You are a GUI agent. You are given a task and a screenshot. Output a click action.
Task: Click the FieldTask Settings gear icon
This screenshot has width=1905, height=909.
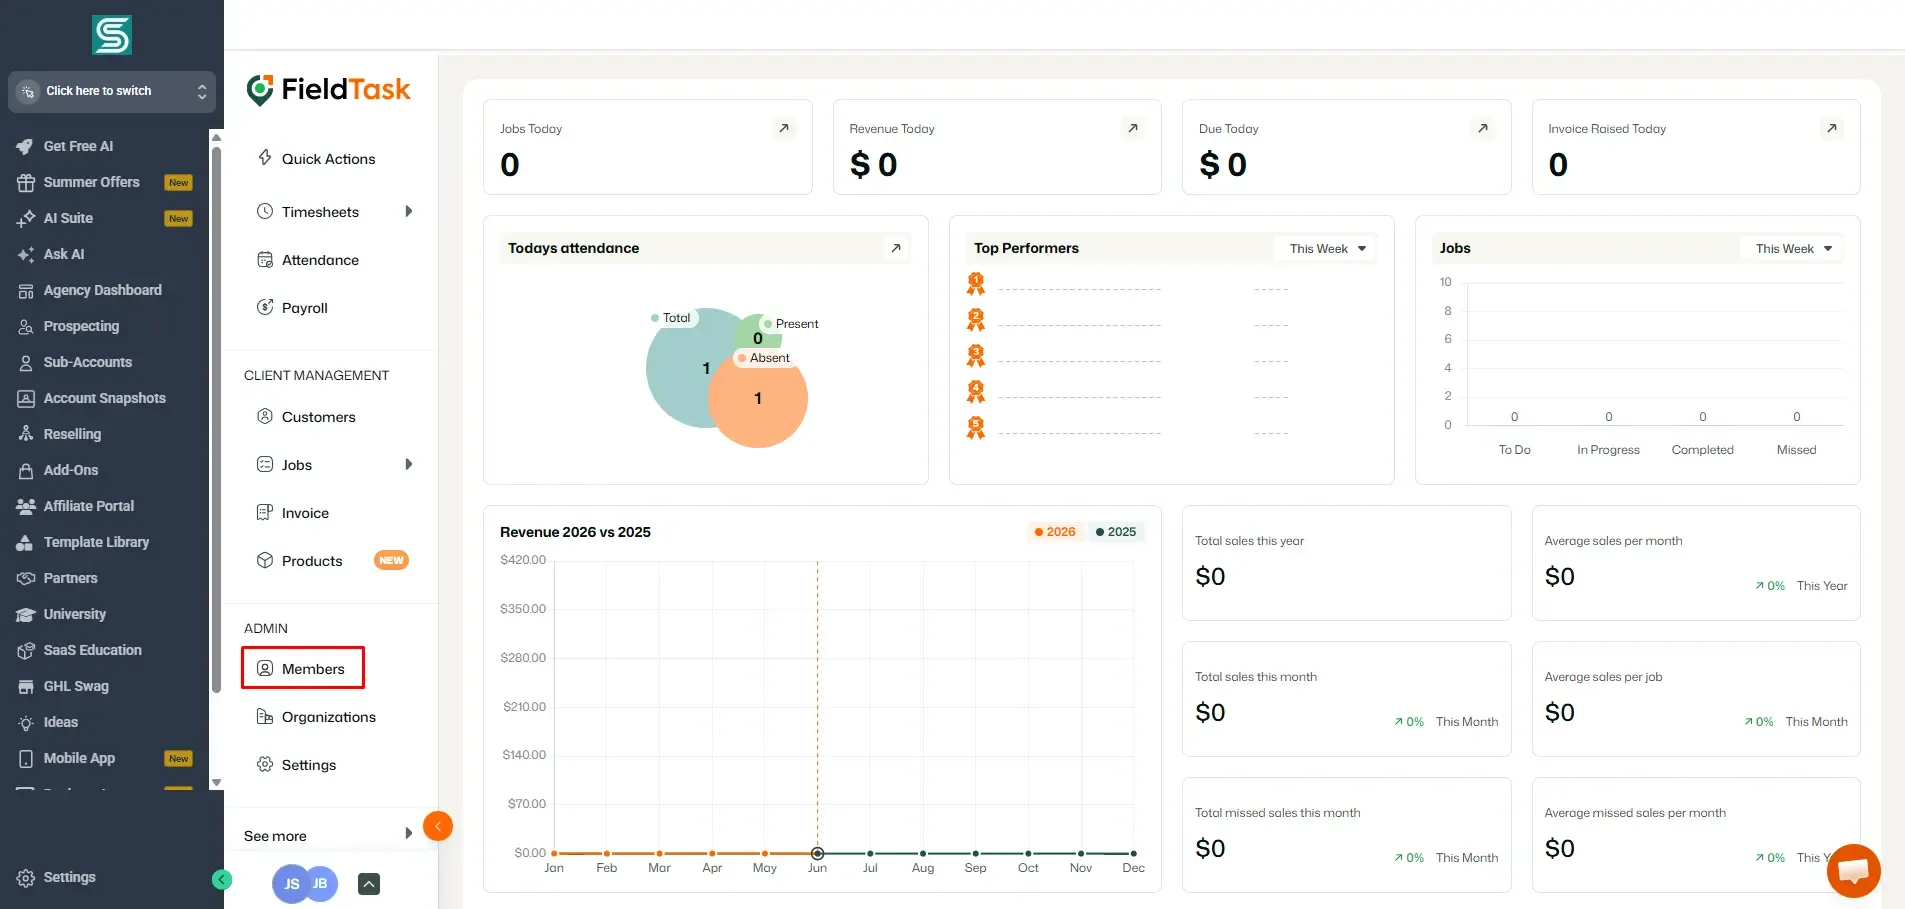pos(265,764)
